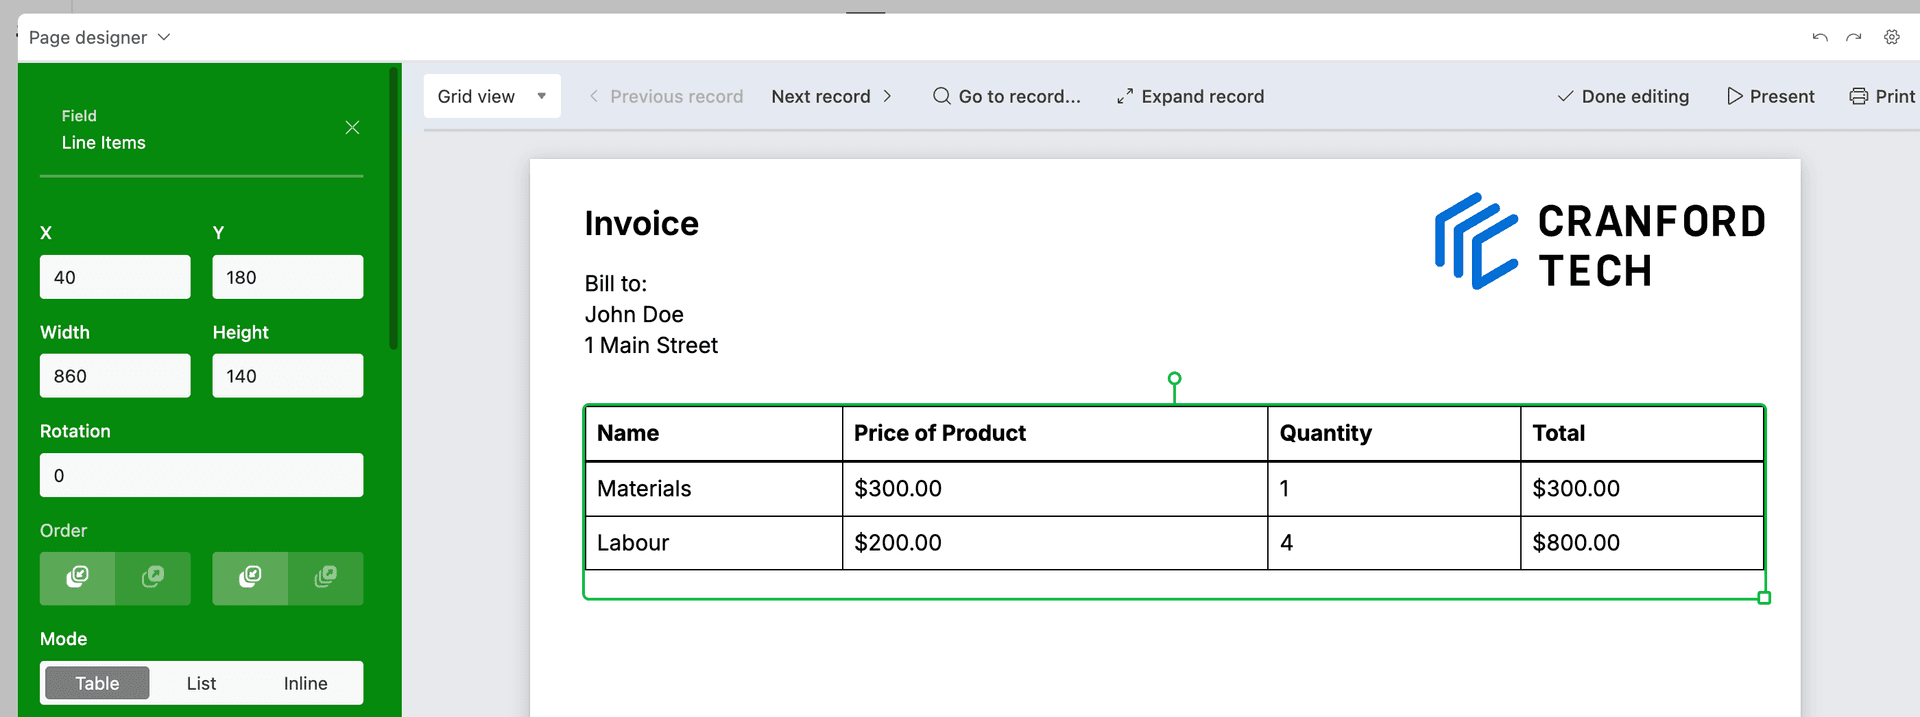Click the rotation handle above the table
This screenshot has height=717, width=1920.
1175,379
